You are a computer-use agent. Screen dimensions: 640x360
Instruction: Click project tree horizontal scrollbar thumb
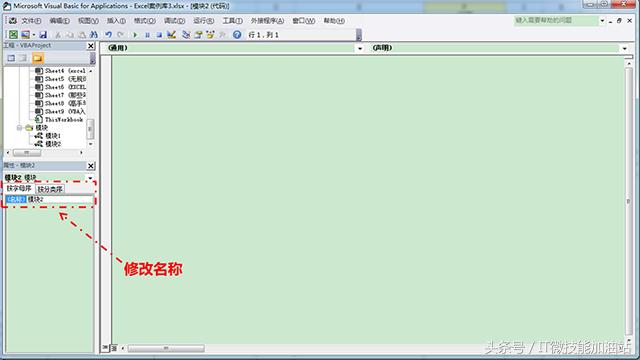[x=27, y=153]
